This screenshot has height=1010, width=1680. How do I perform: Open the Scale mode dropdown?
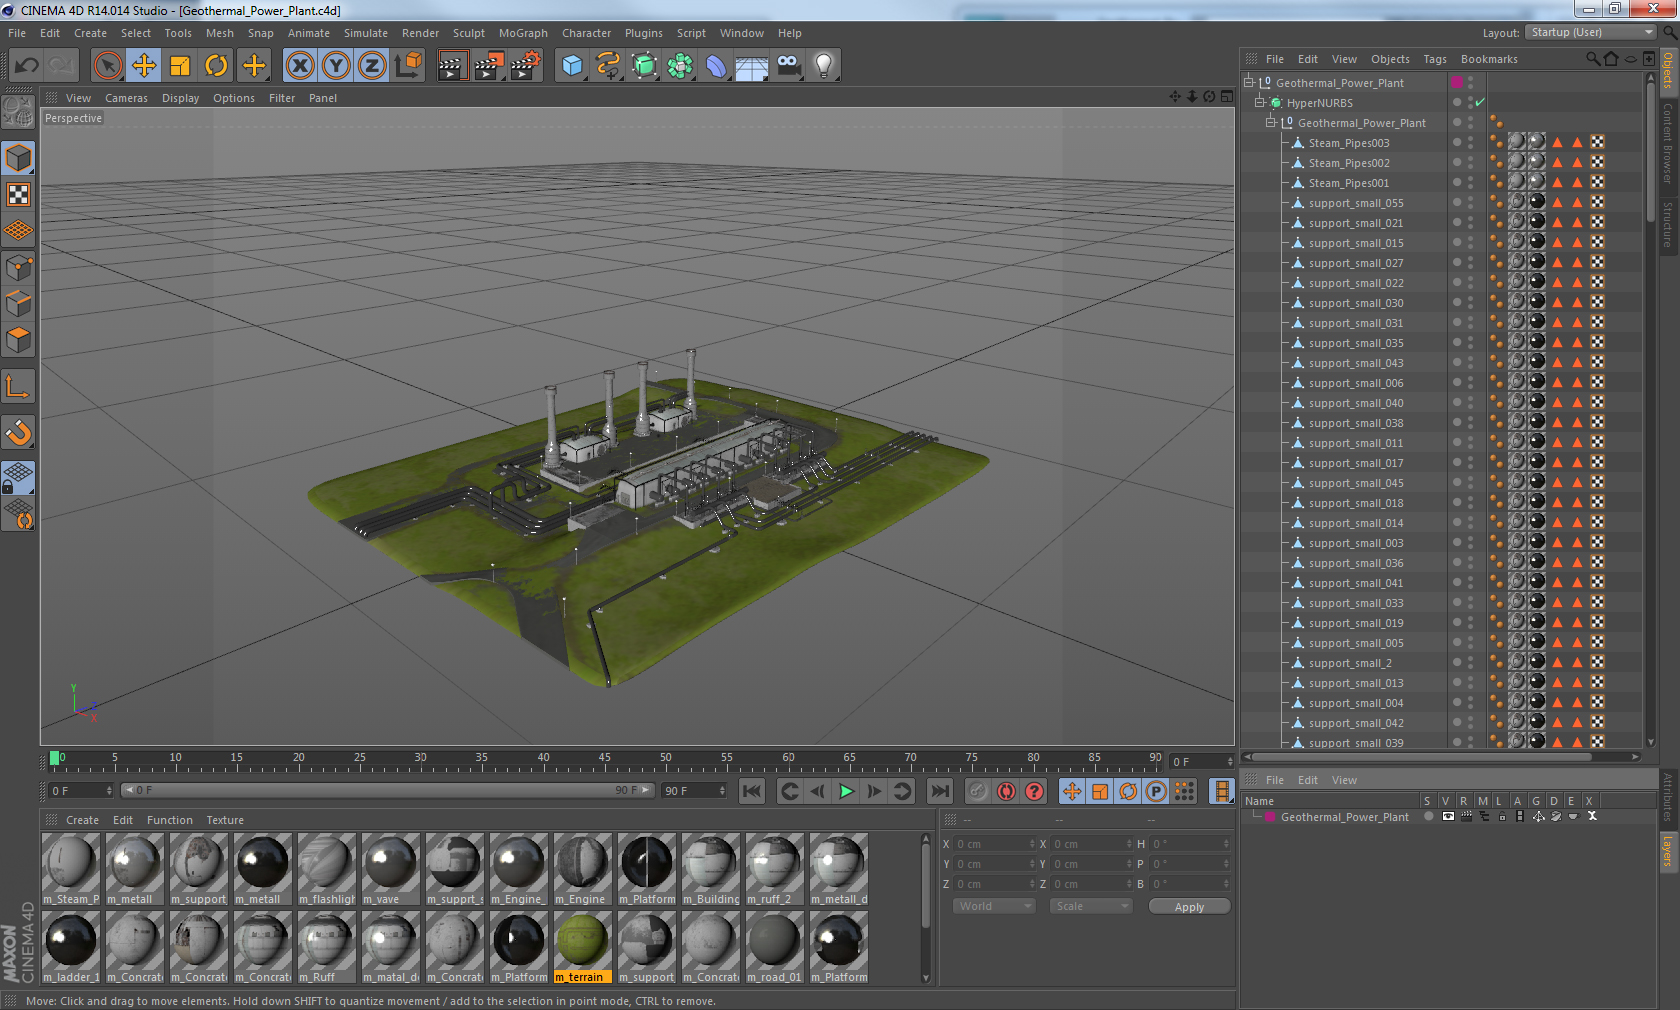pos(1091,906)
